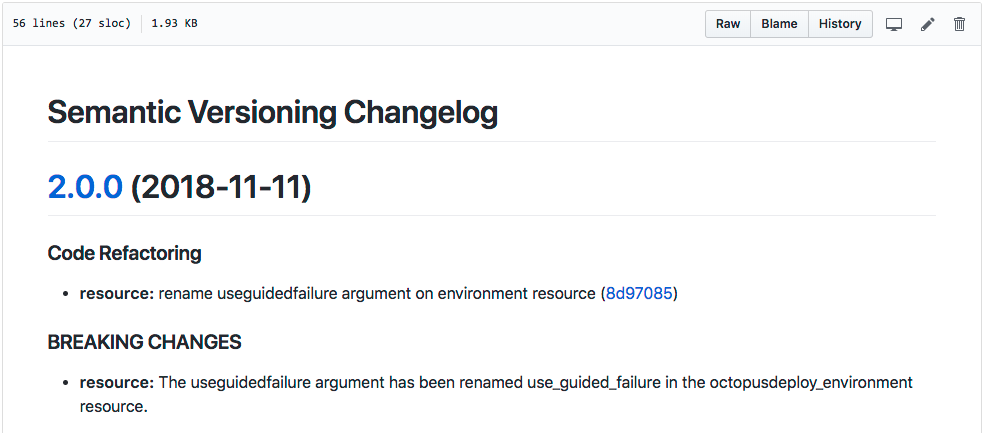Click the 1.93 KB file size label
Screen dimensions: 984x433
click(174, 24)
